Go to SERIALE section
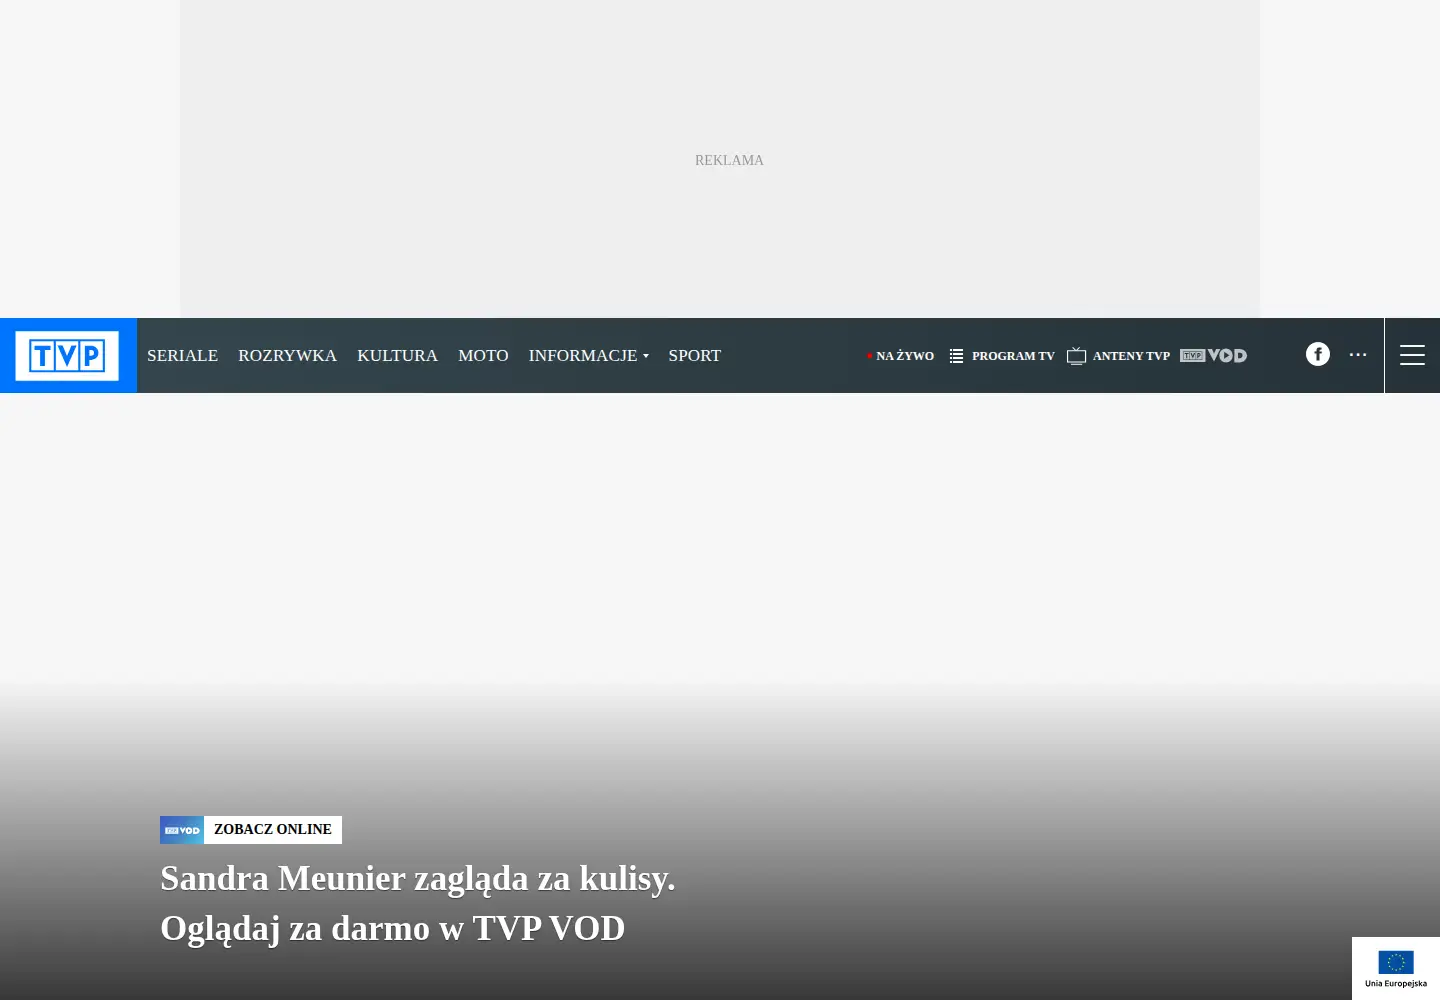Image resolution: width=1440 pixels, height=1000 pixels. coord(182,355)
